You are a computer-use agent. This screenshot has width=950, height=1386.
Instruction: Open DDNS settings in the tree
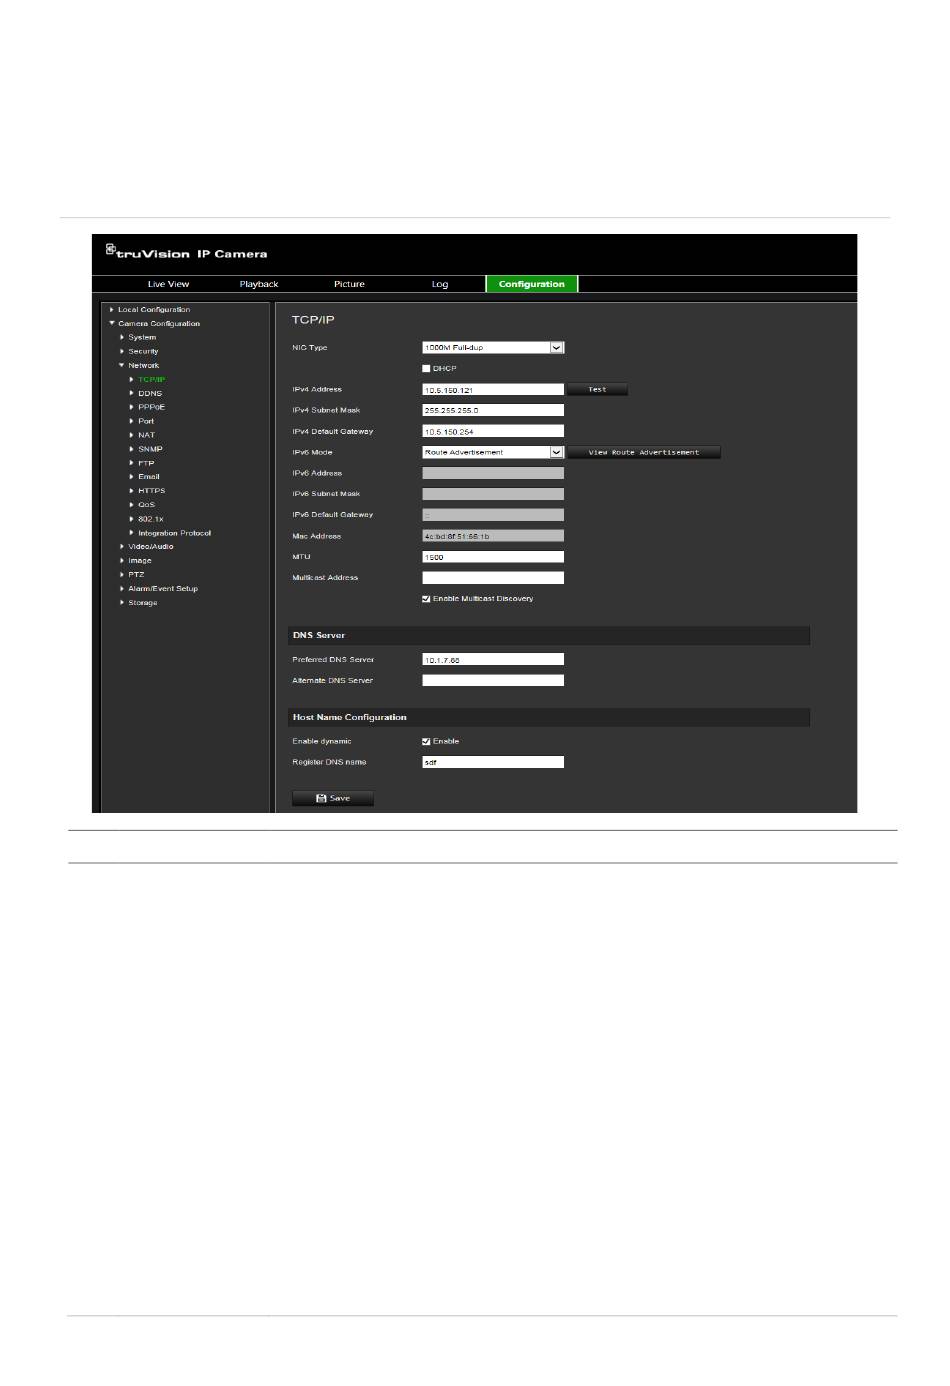149,394
